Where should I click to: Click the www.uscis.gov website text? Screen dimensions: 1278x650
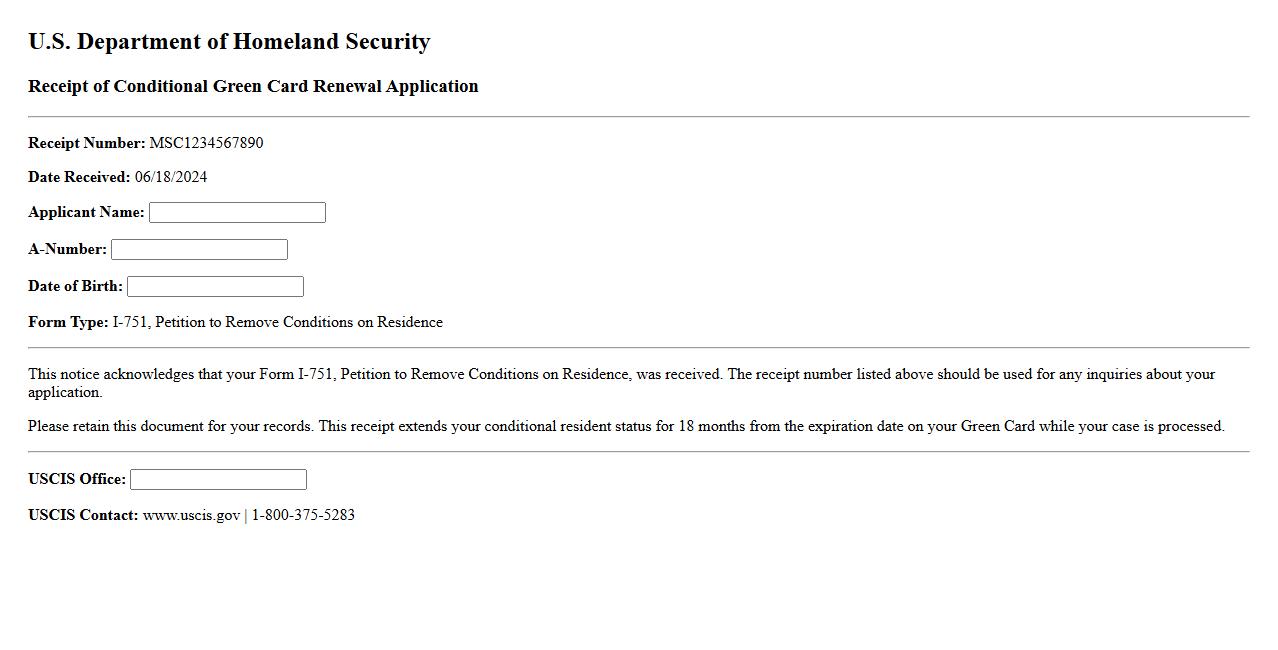[191, 515]
